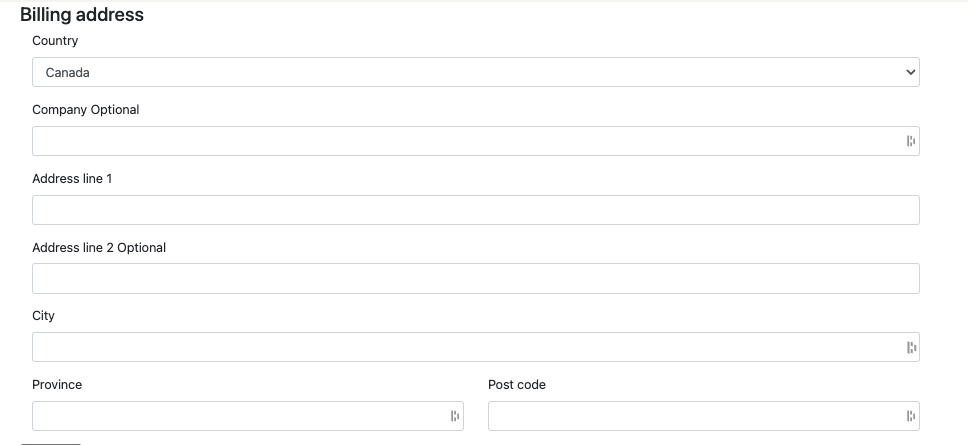Open the Country dropdown showing Canada
This screenshot has height=445, width=968.
pos(475,72)
